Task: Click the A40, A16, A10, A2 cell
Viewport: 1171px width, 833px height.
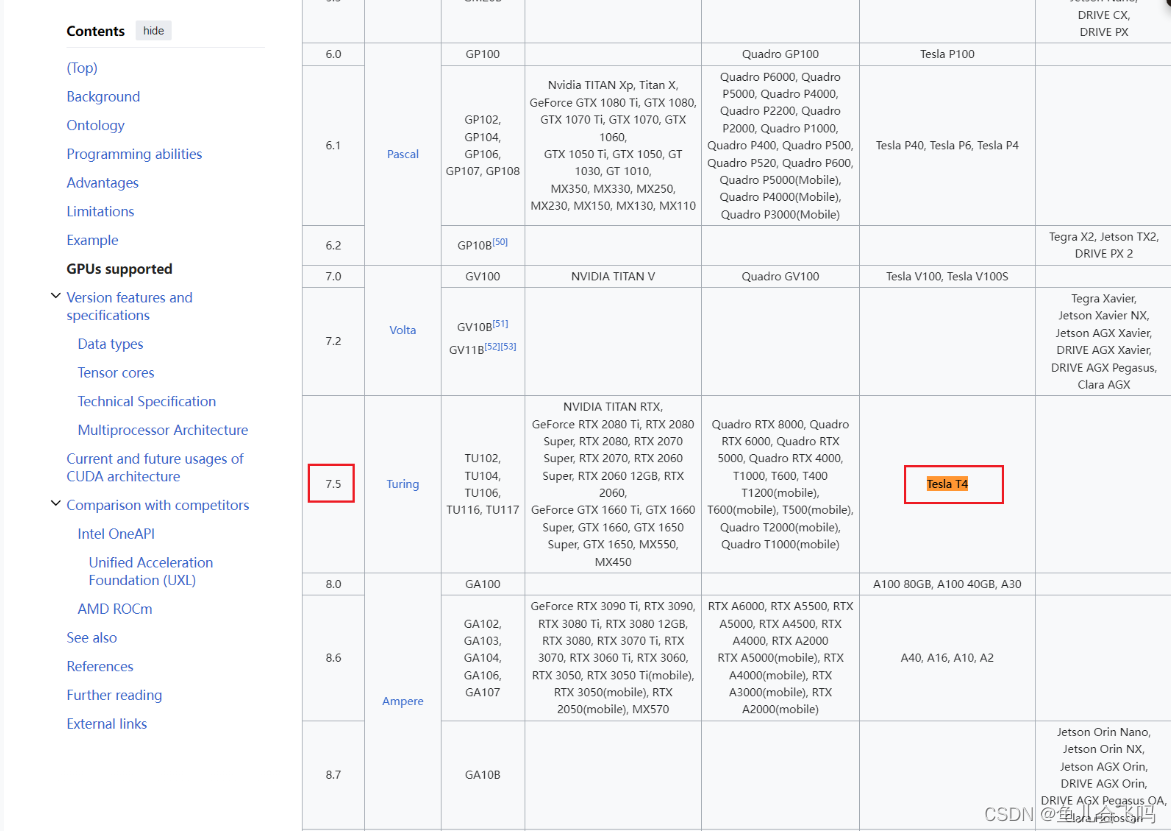Action: tap(947, 658)
